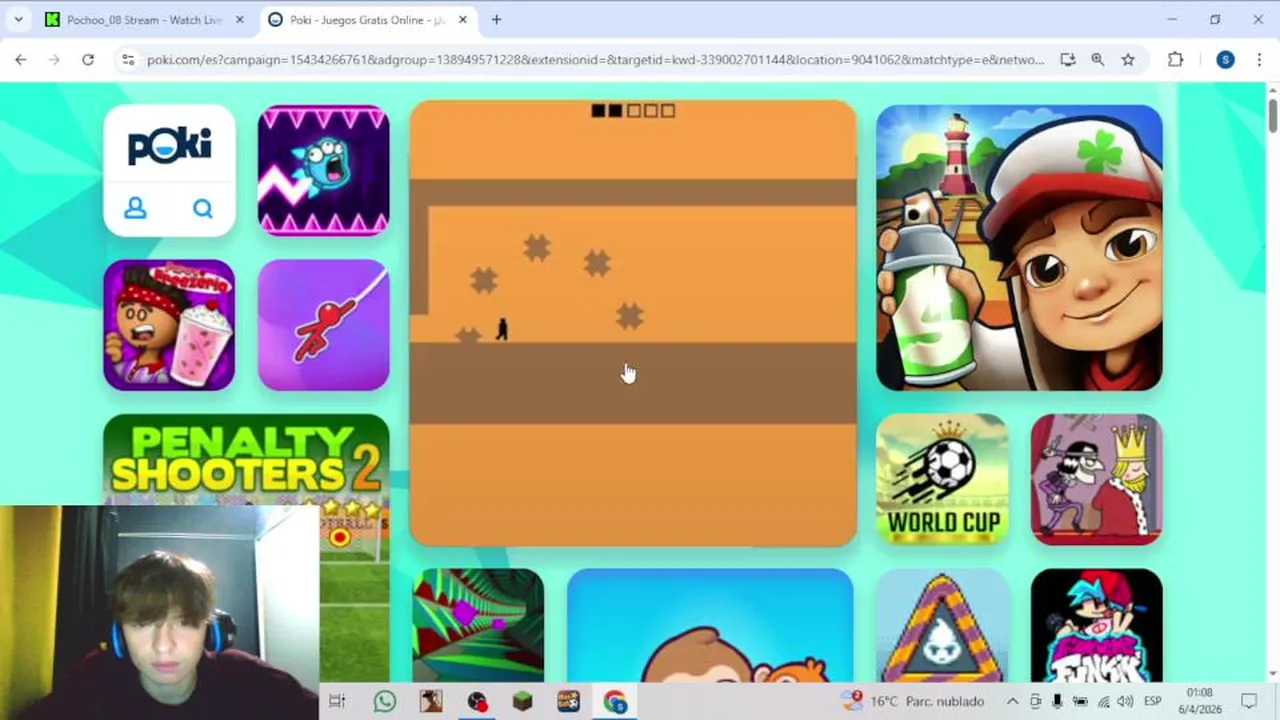Click the Poki user profile icon
The width and height of the screenshot is (1280, 720).
click(135, 208)
